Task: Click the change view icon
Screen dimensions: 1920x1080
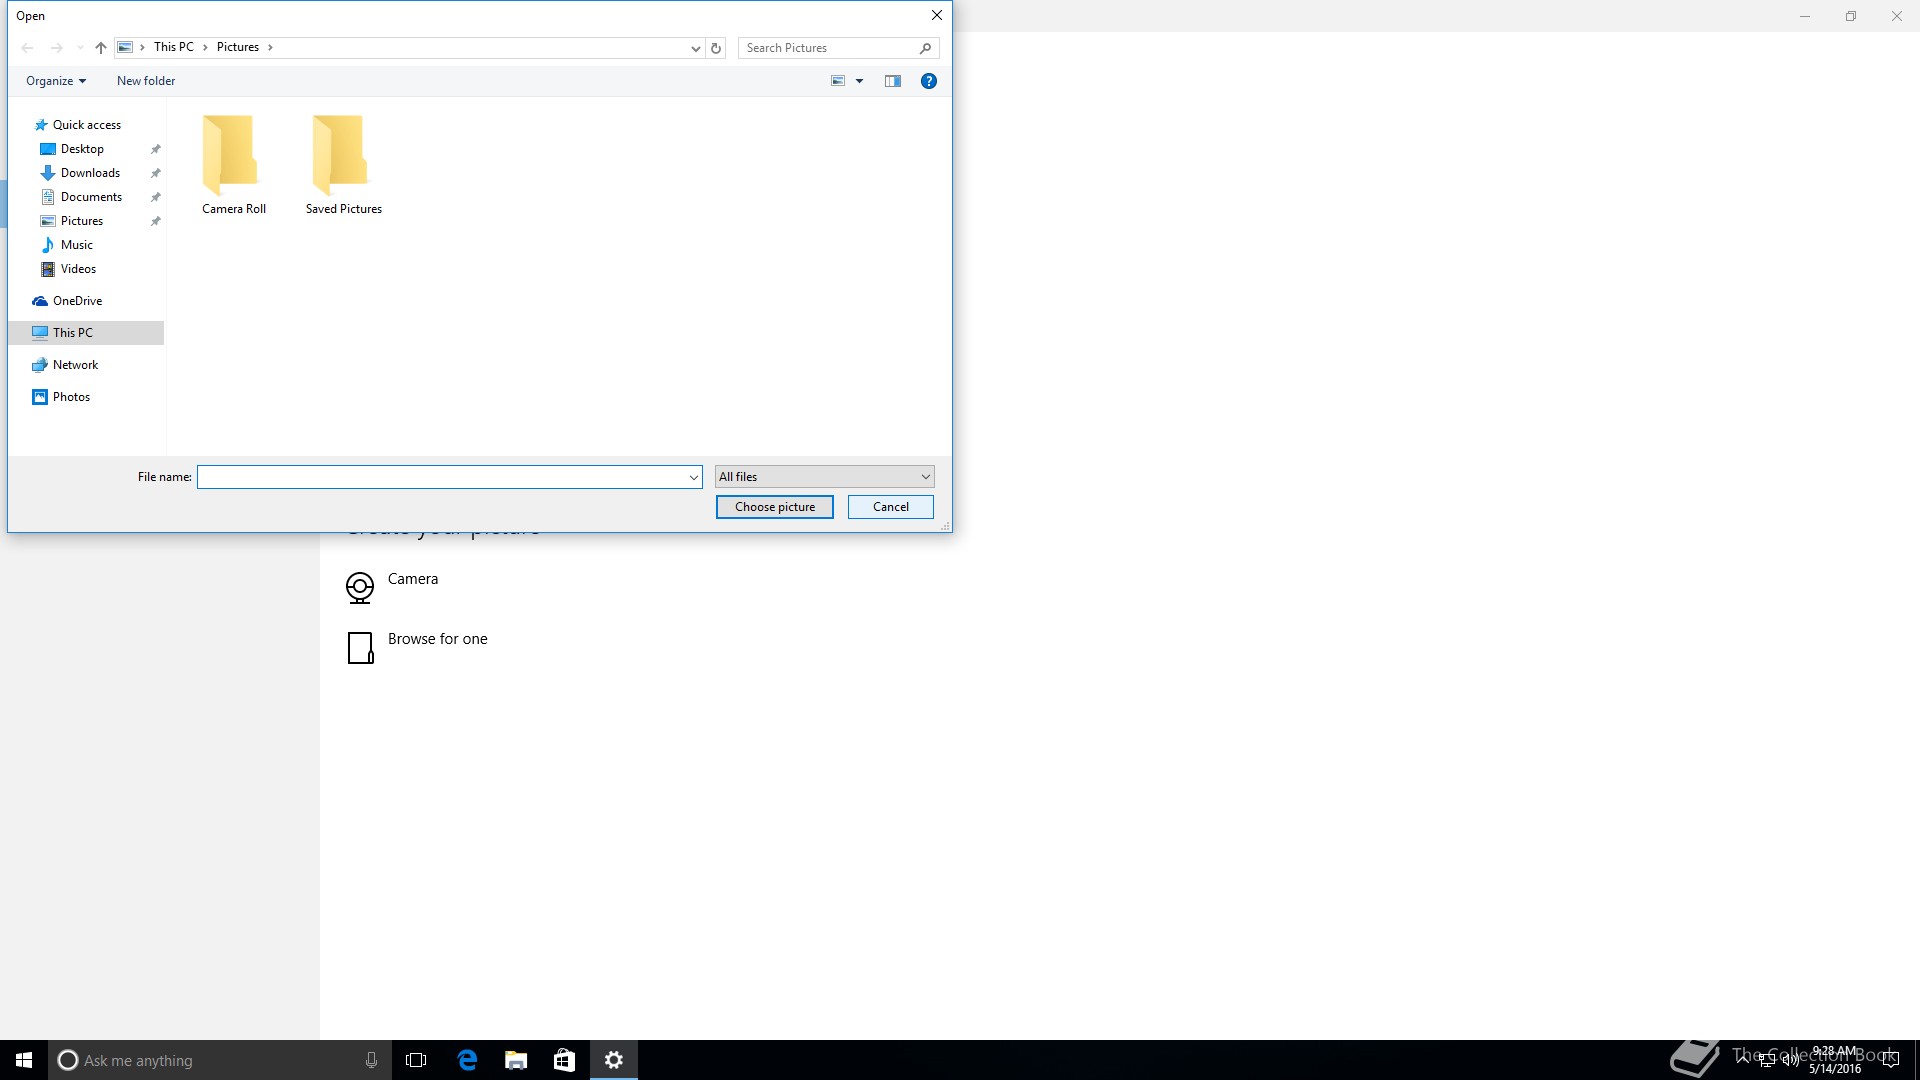Action: click(838, 81)
